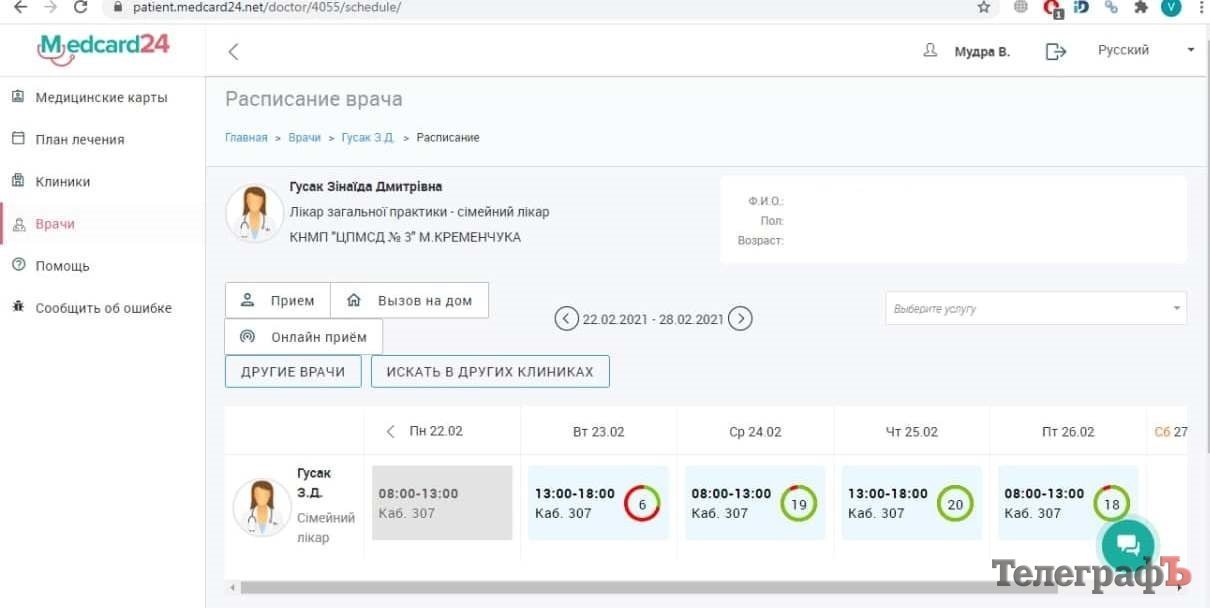Open the browser extensions puzzle icon

[1140, 7]
